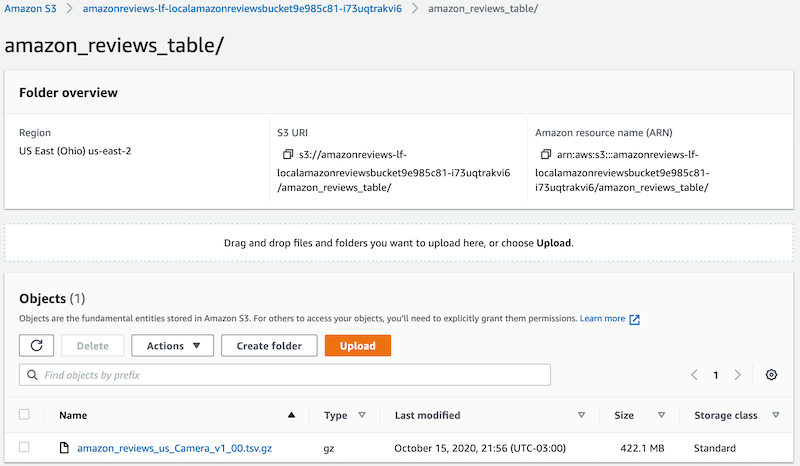Open Type column sort dropdown
800x466 pixels.
coord(362,415)
